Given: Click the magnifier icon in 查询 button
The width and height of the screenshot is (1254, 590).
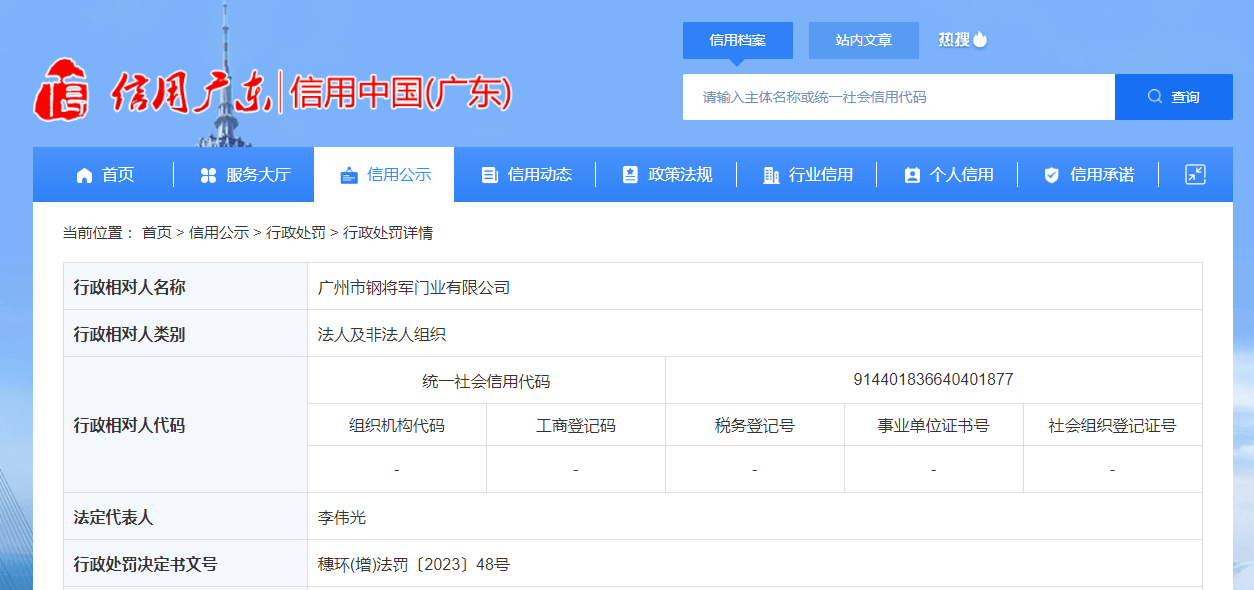Looking at the screenshot, I should coord(1155,97).
